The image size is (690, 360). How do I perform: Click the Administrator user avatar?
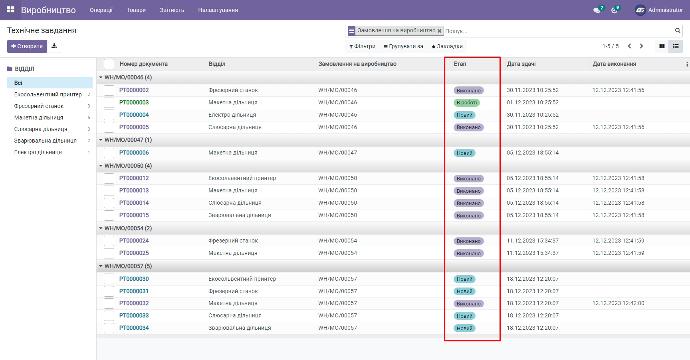click(640, 10)
